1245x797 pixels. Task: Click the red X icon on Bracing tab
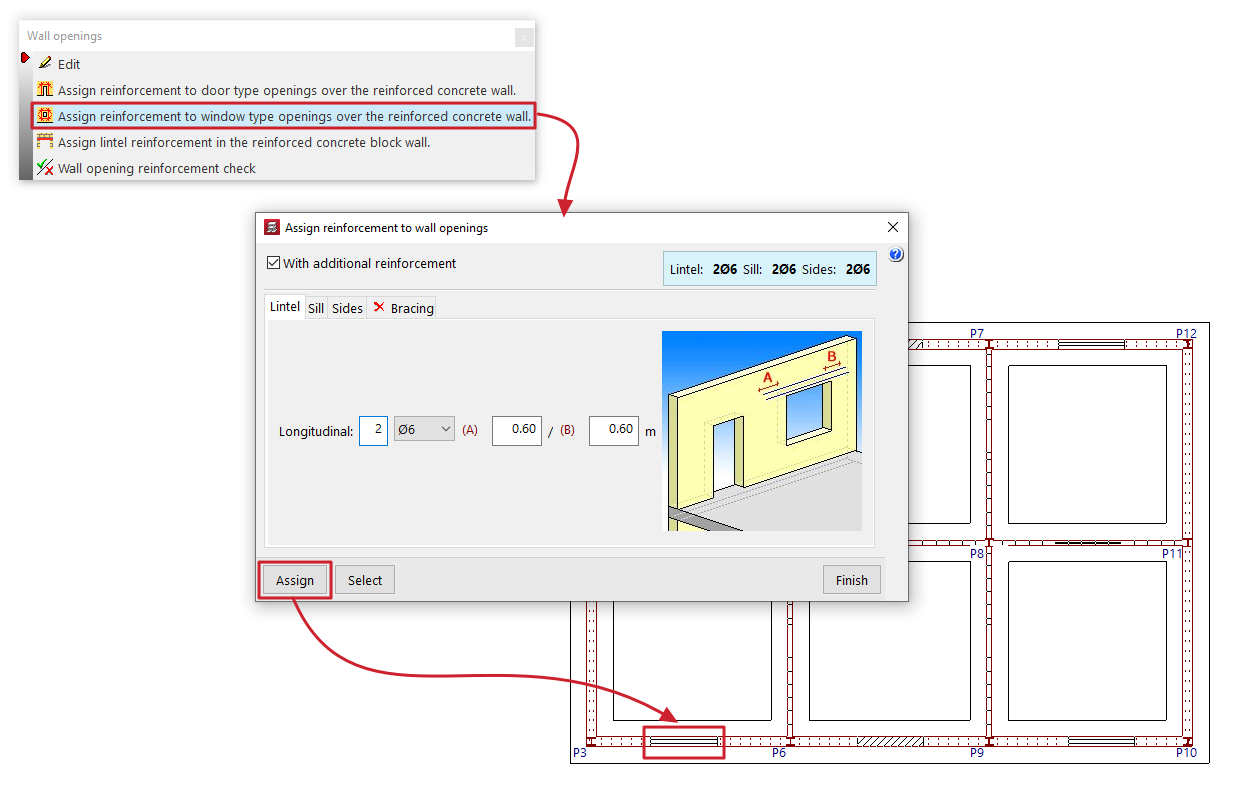tap(379, 307)
